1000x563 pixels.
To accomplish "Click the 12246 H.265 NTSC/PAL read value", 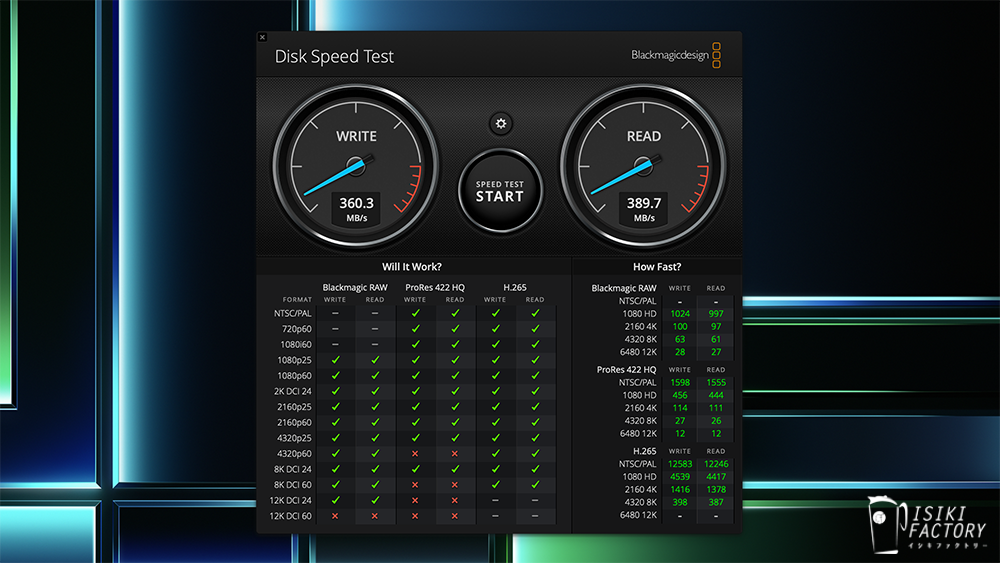I will (716, 464).
